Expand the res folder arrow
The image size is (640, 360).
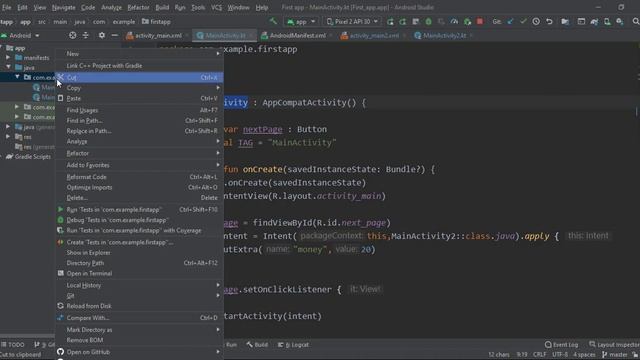8,137
